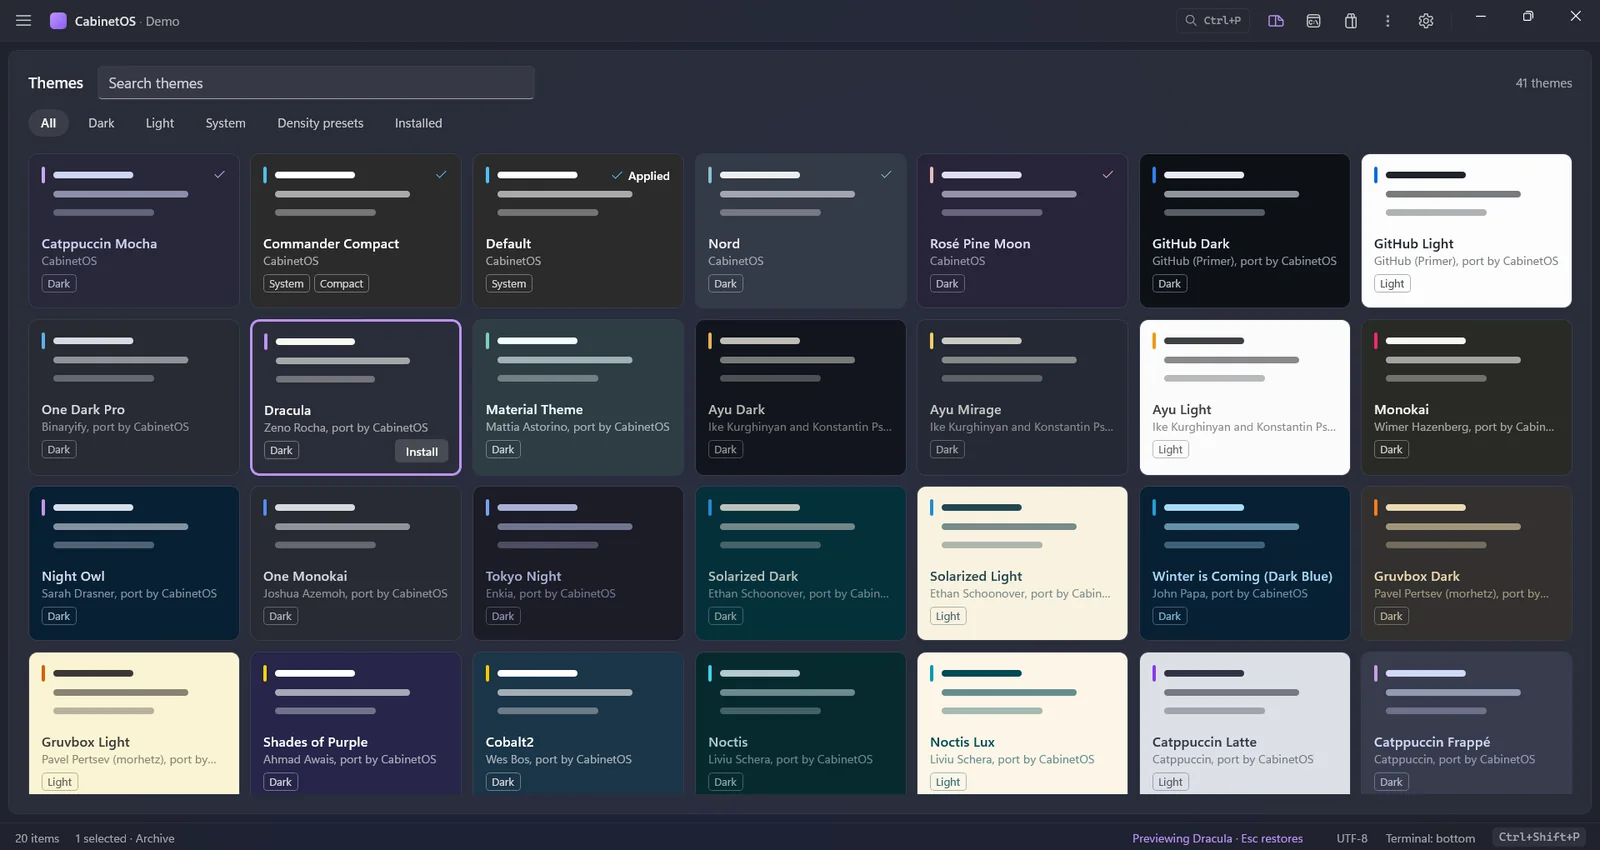Pick the Winter is Coming theme card
The image size is (1600, 850).
point(1245,564)
